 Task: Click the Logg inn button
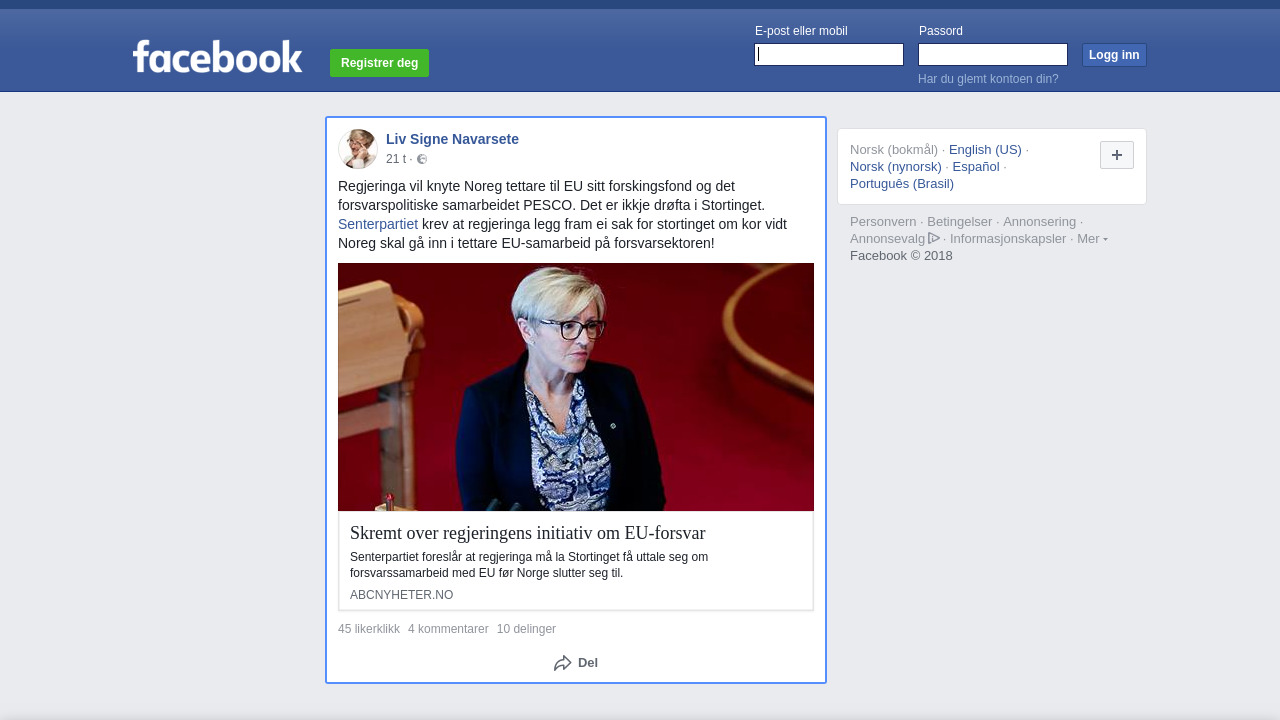1114,55
